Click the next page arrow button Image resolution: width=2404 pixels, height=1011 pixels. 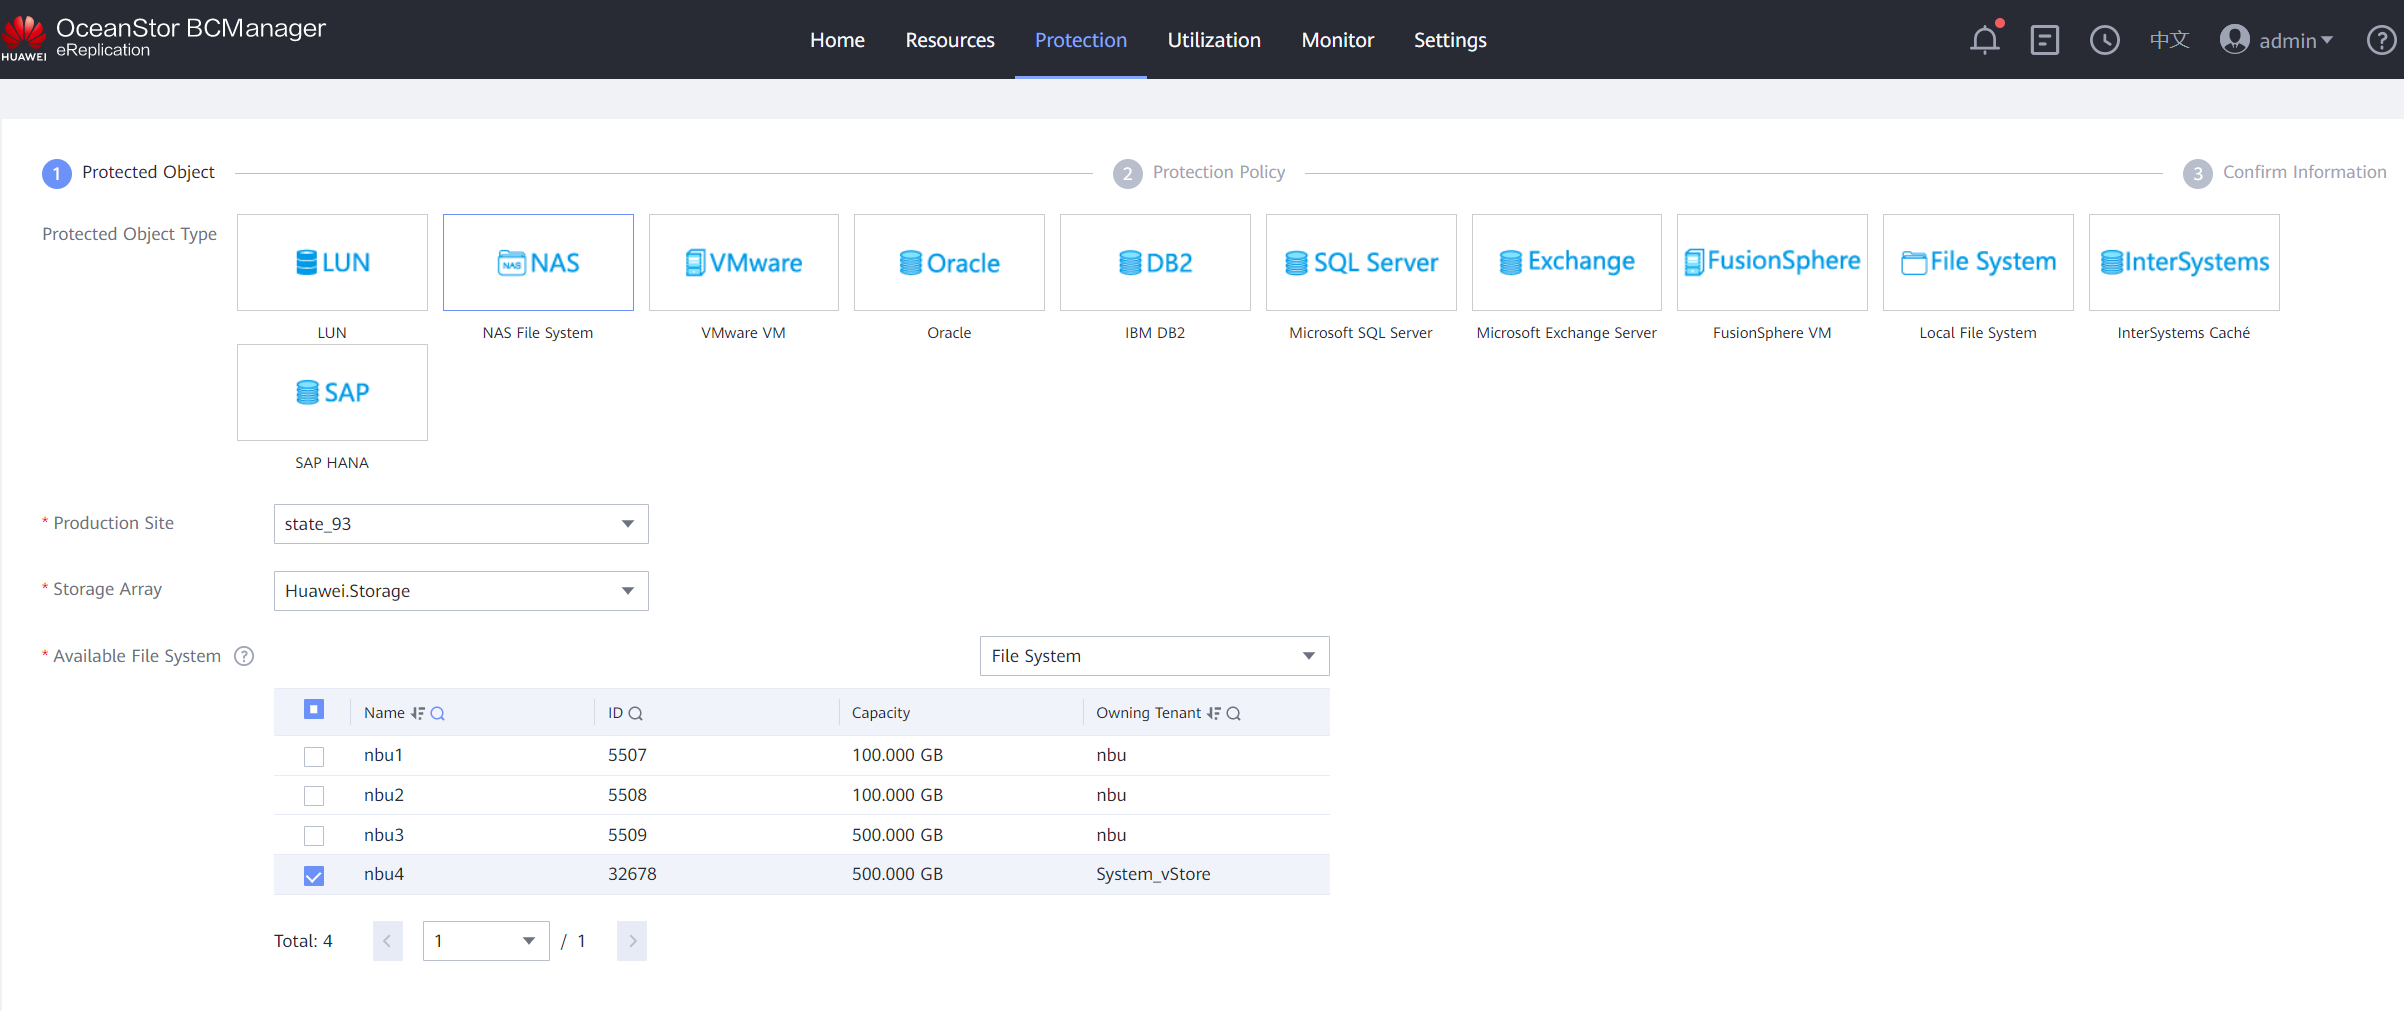[632, 941]
